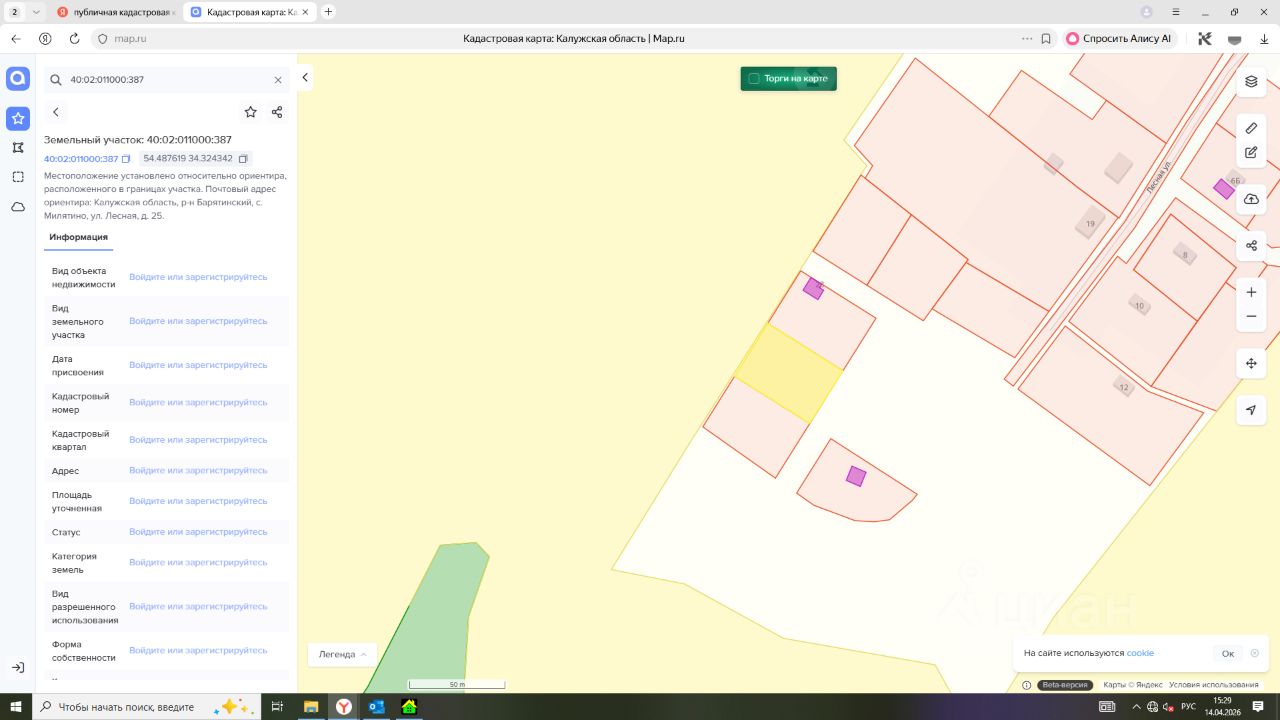This screenshot has width=1280, height=720.
Task: Click the house number 19 building marker
Action: click(1090, 223)
